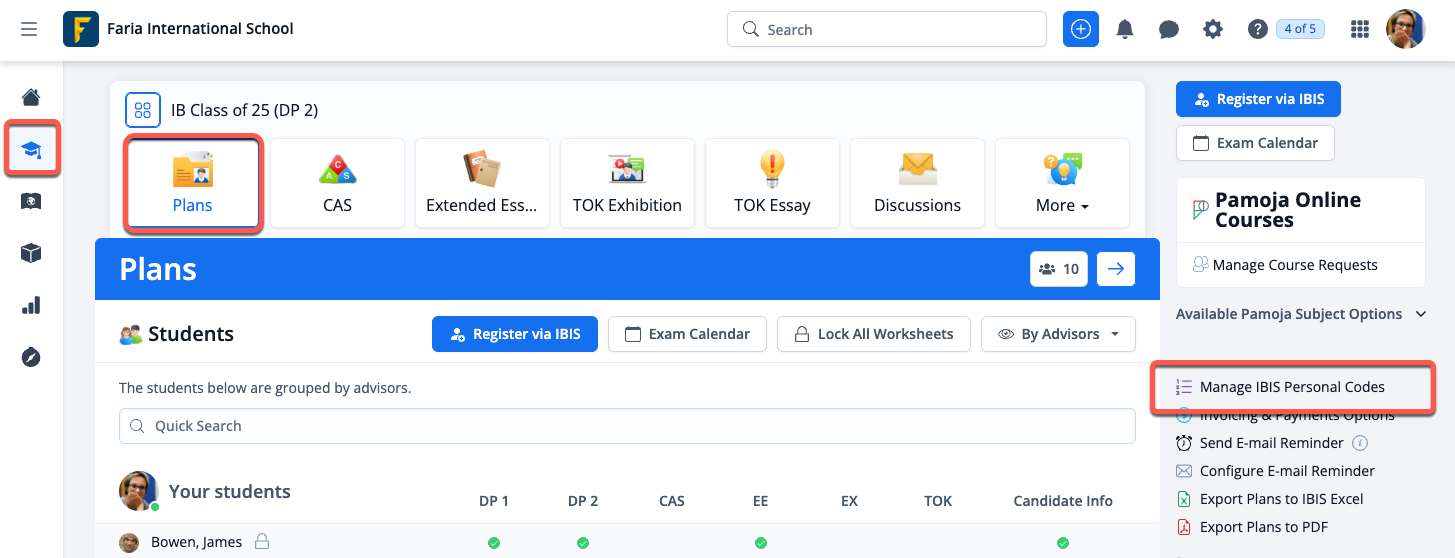1455x558 pixels.
Task: Expand the More menu tile
Action: tap(1062, 184)
